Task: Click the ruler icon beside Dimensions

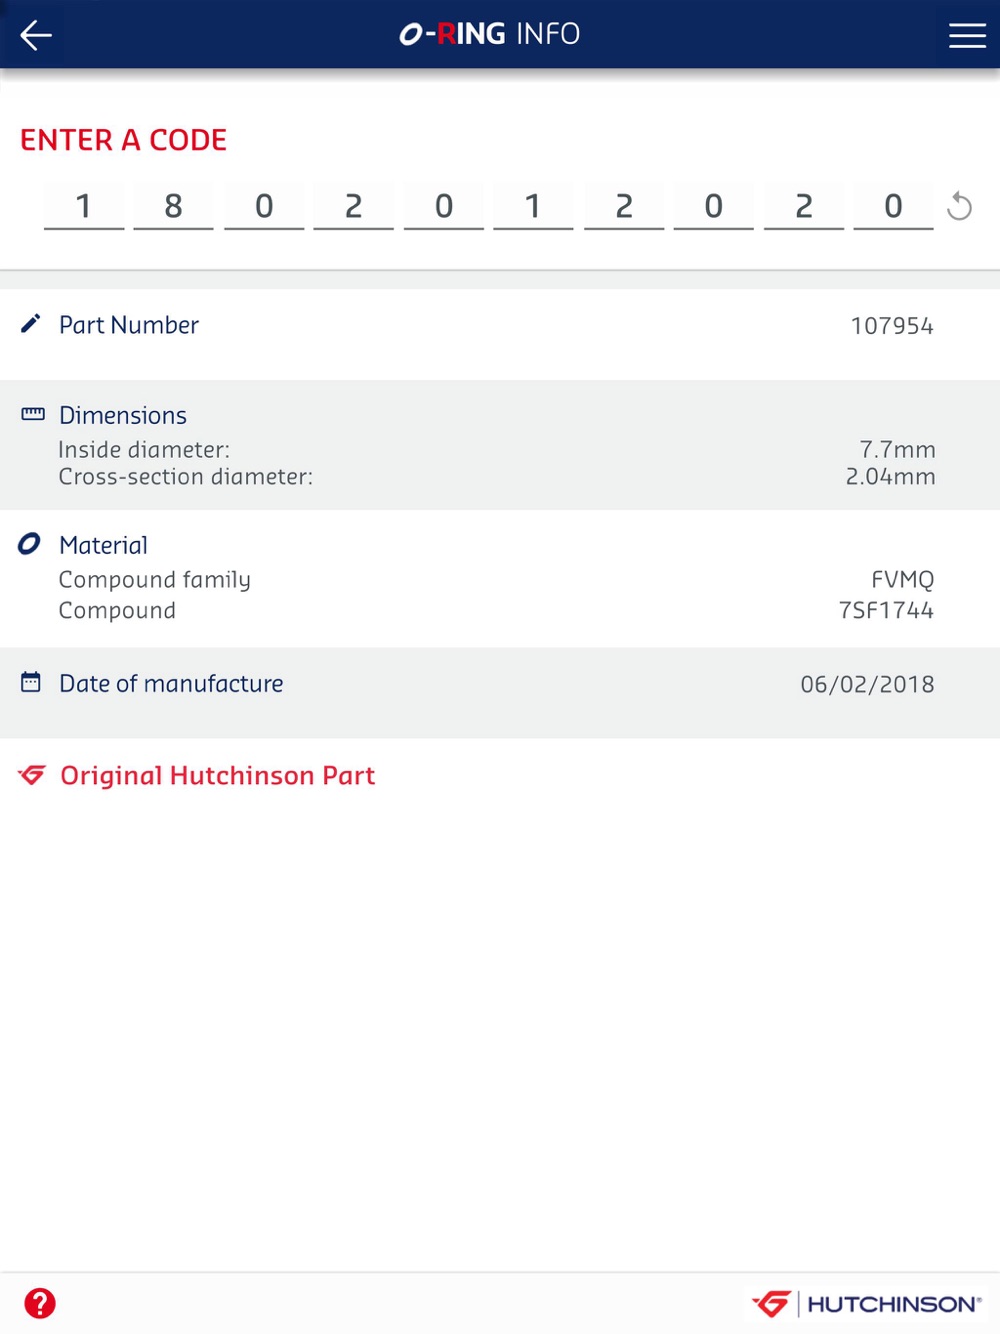Action: (x=33, y=414)
